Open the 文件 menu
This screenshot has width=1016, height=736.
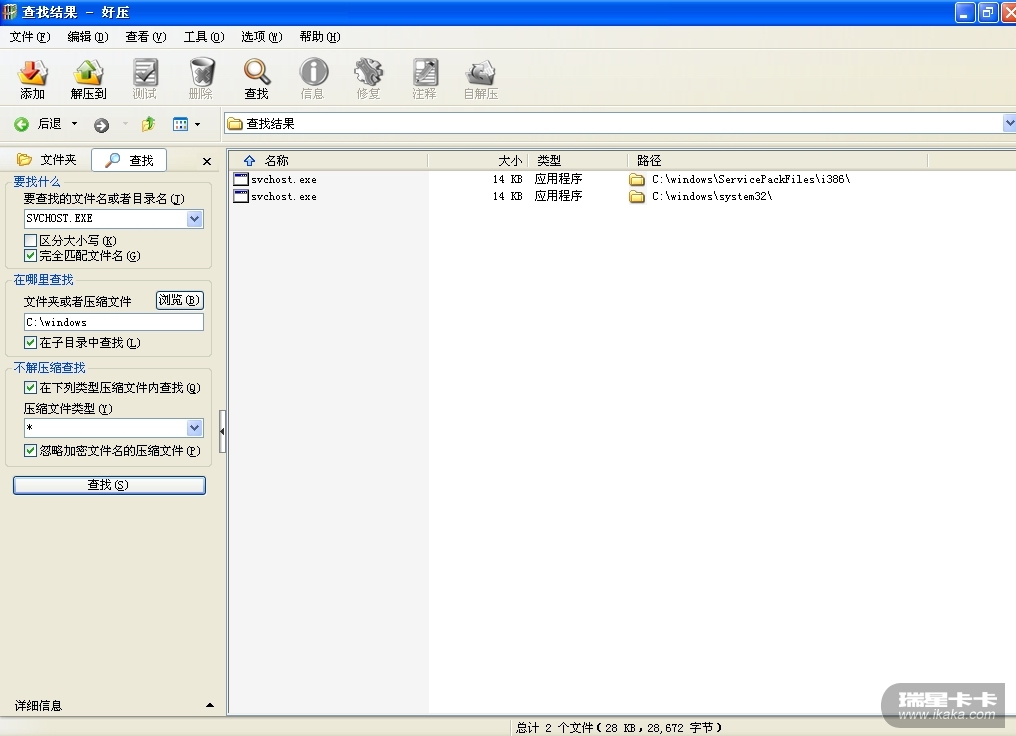(30, 37)
